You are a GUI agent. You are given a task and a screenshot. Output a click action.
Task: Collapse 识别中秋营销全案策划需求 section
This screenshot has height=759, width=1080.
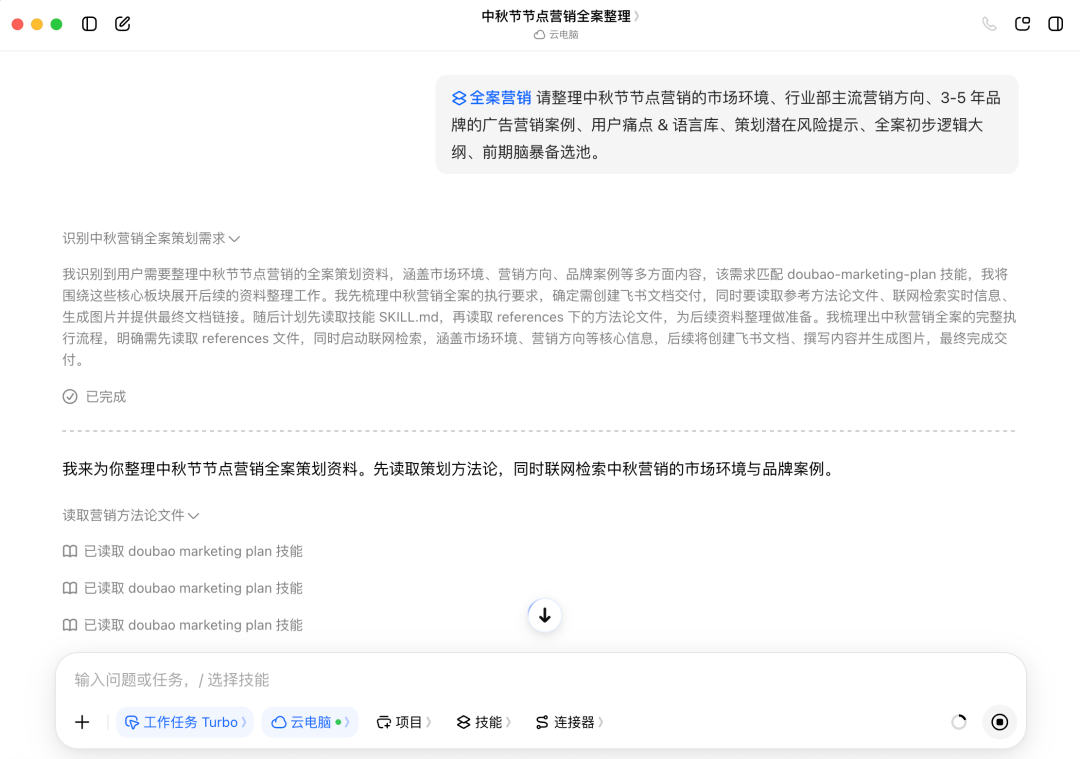pos(152,238)
